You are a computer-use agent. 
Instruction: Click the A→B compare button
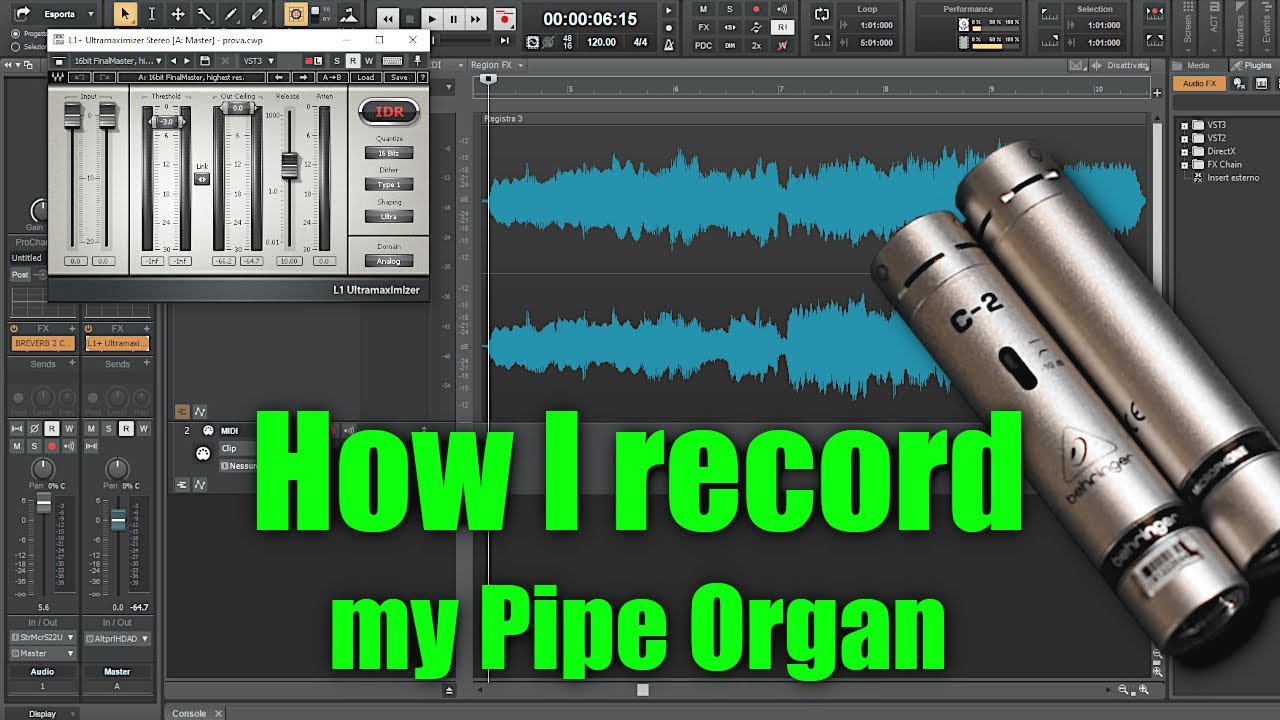332,77
